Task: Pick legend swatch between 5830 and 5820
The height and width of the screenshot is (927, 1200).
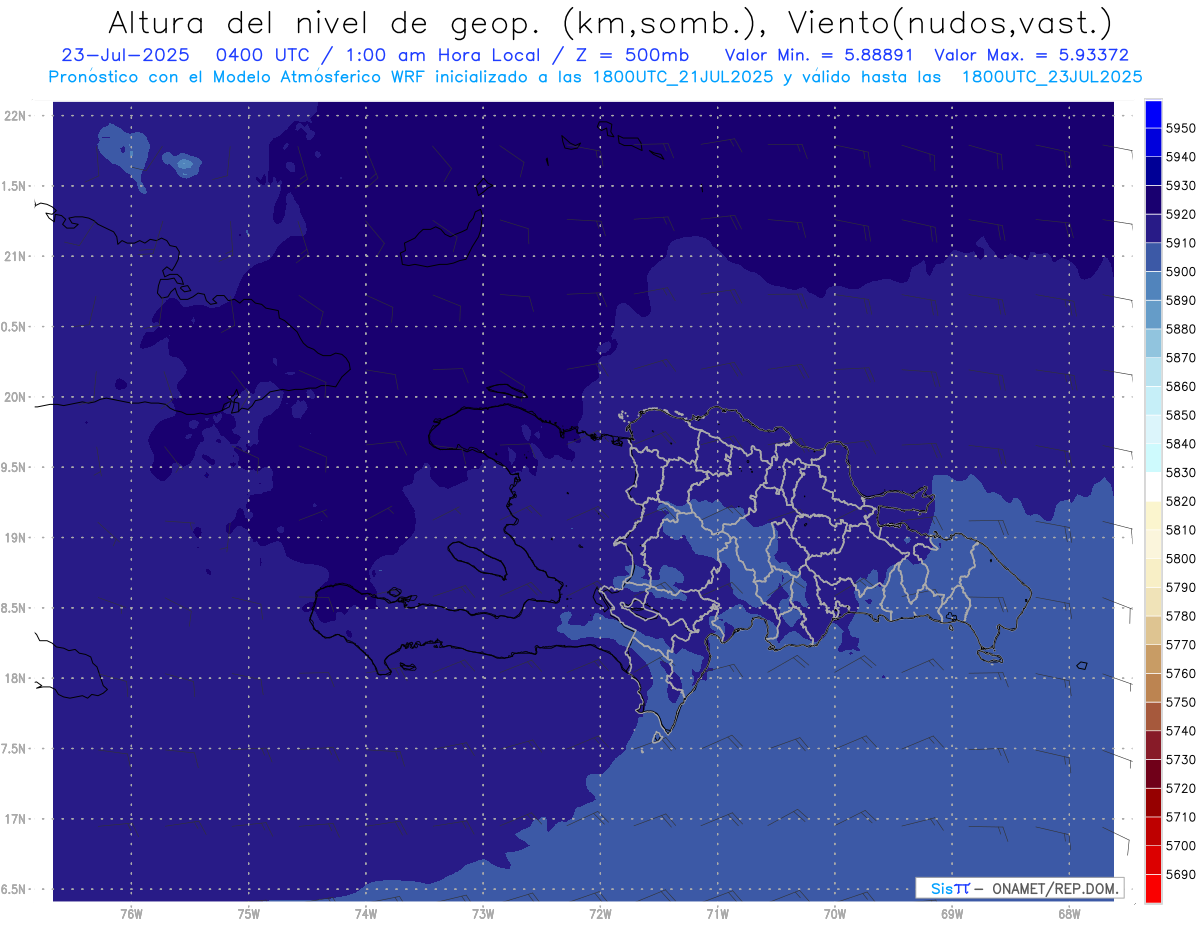Action: [1153, 486]
